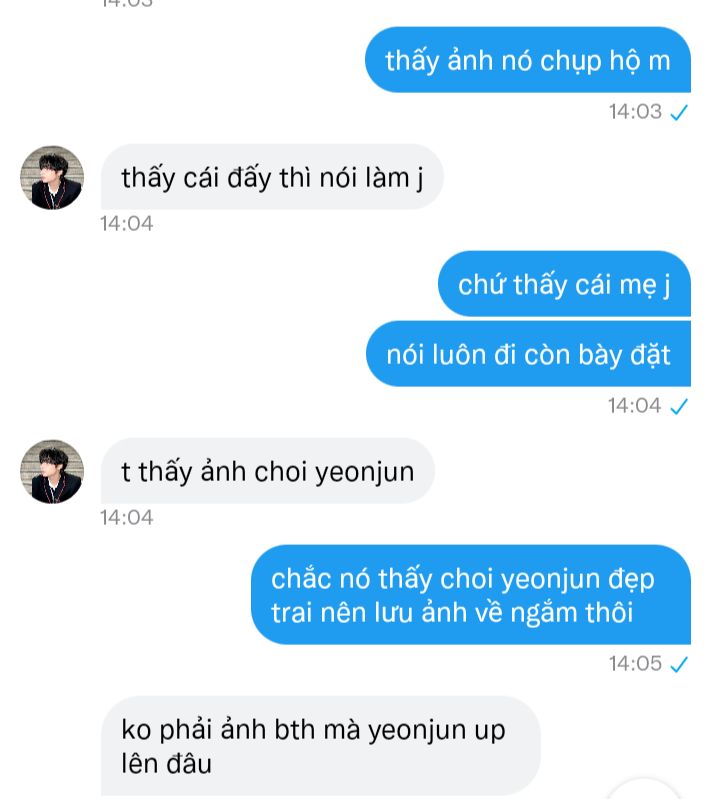Tap the 'chứ thấy cái mẹ j' message bubble
The image size is (720, 799).
click(x=564, y=284)
